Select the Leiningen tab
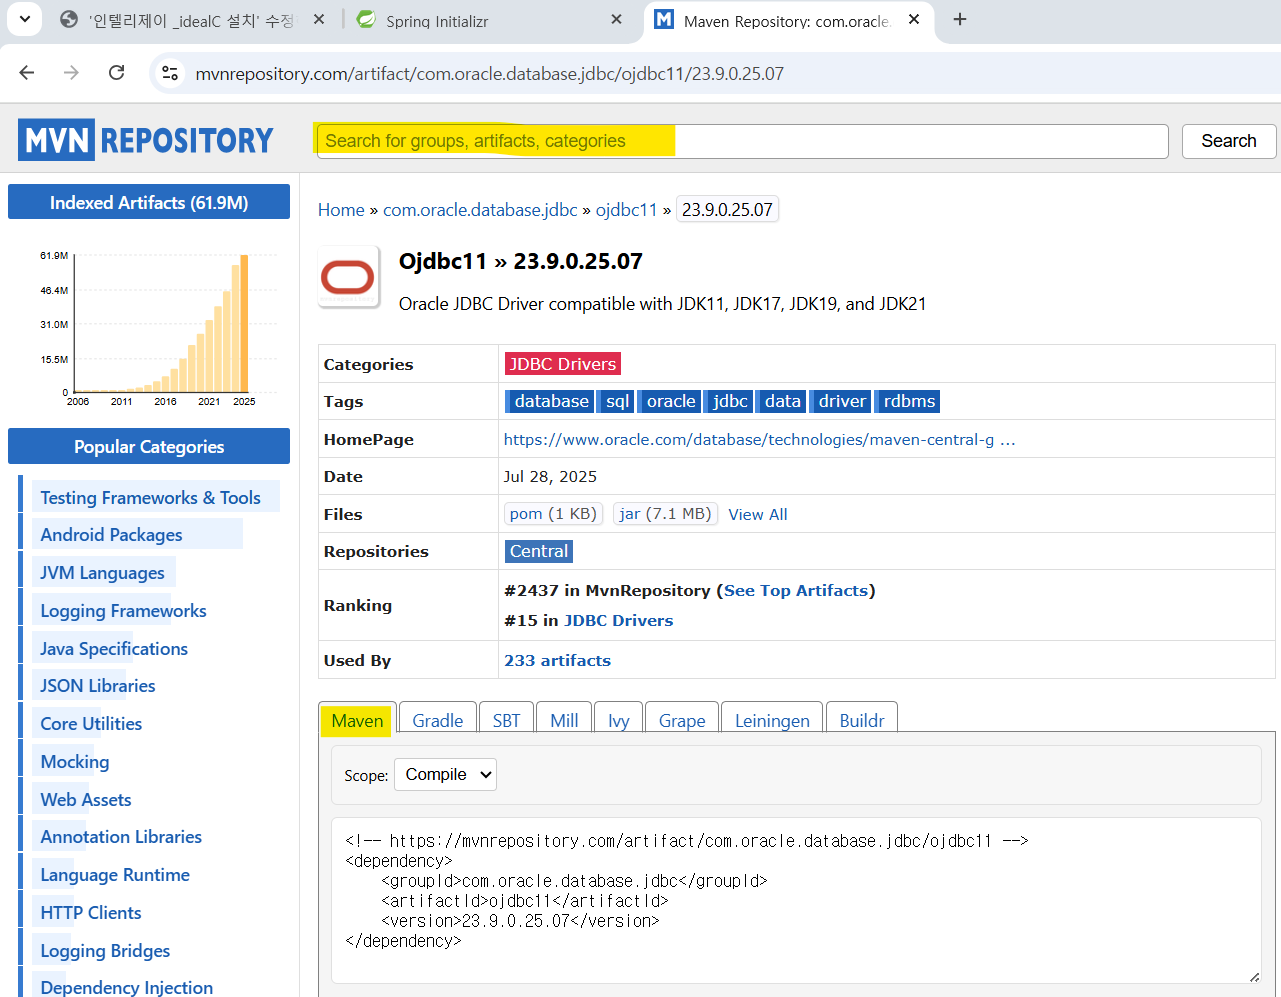 click(772, 720)
